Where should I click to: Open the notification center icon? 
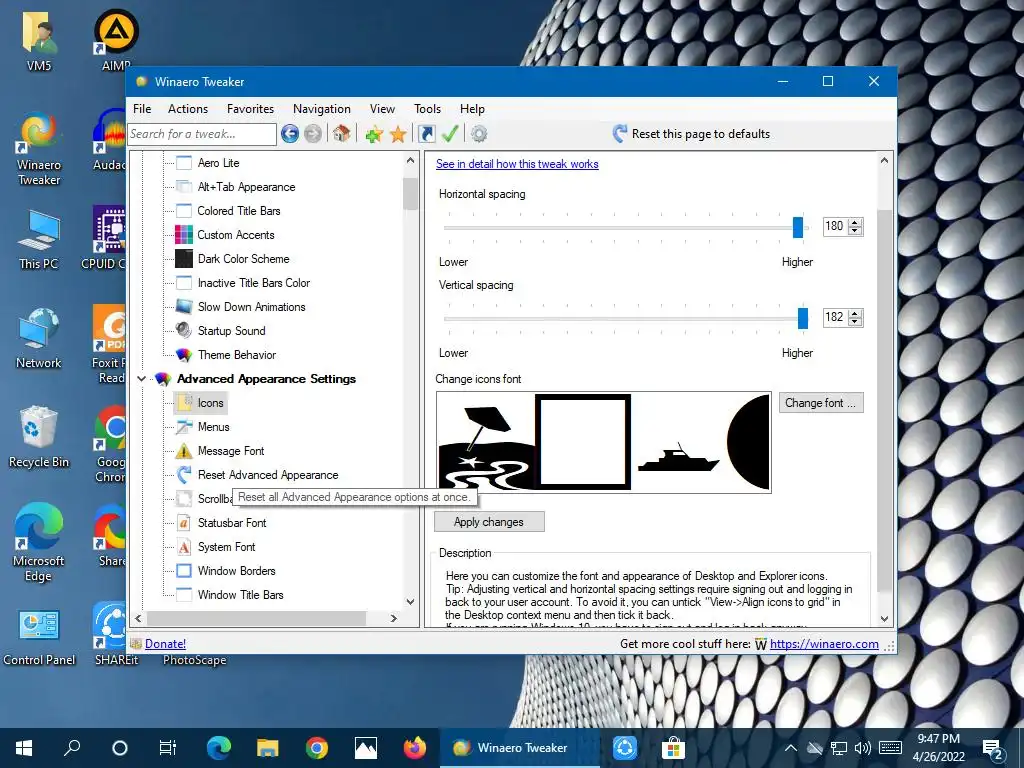pyautogui.click(x=993, y=748)
